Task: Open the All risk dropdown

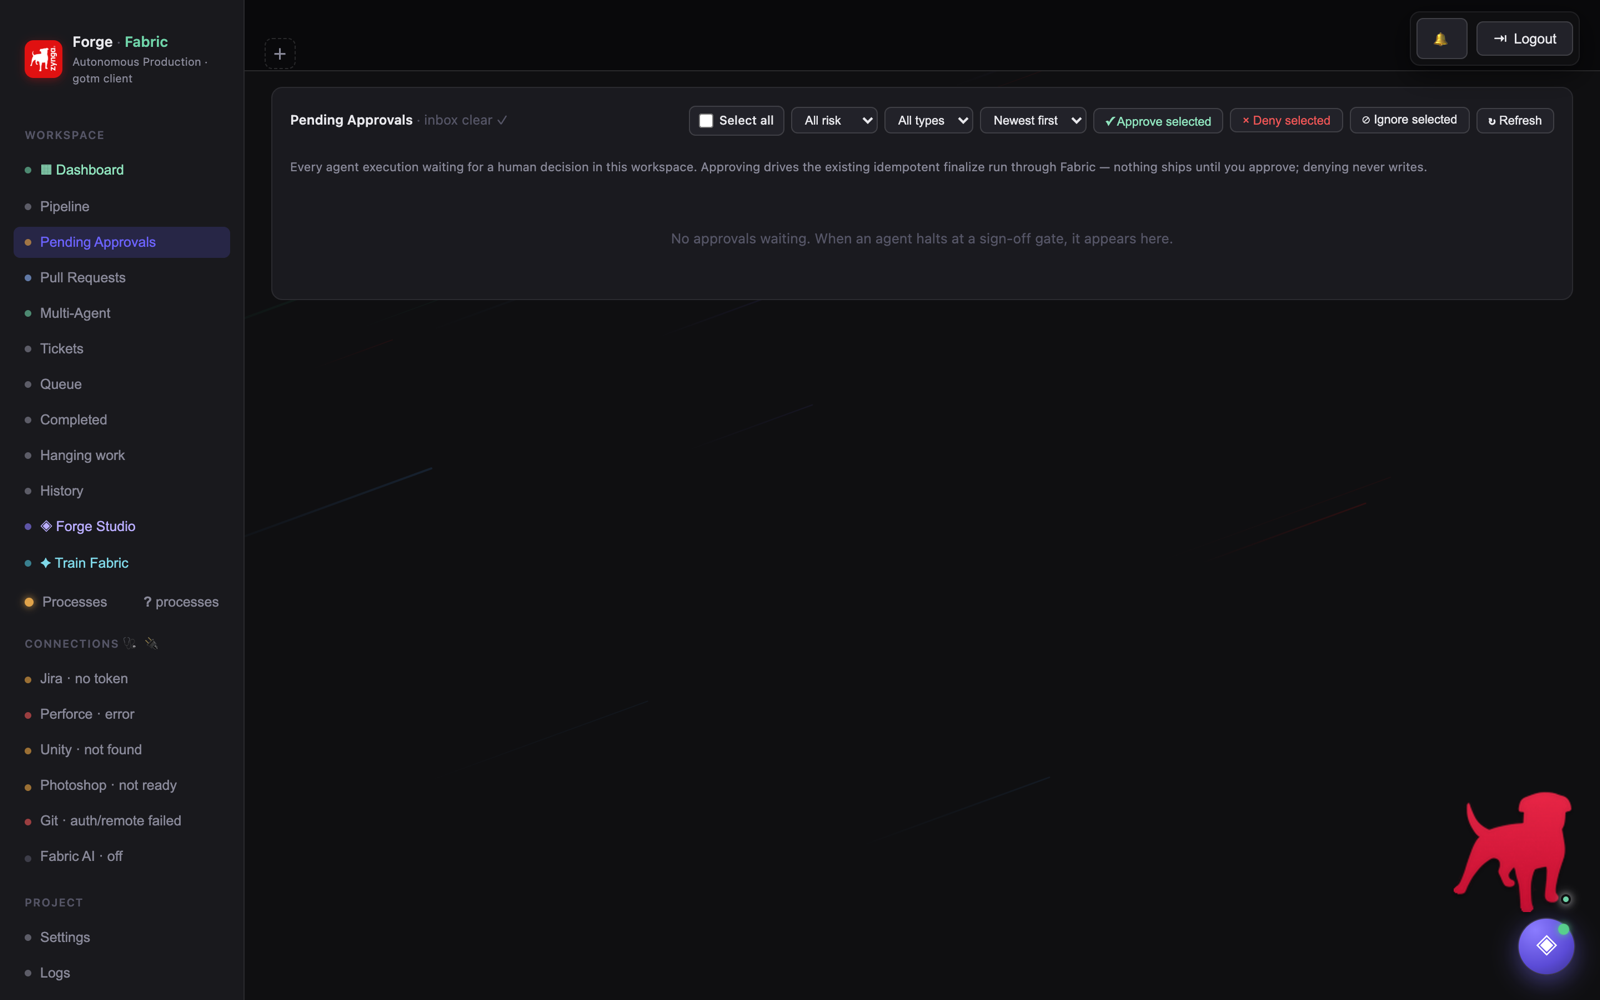Action: [x=834, y=121]
